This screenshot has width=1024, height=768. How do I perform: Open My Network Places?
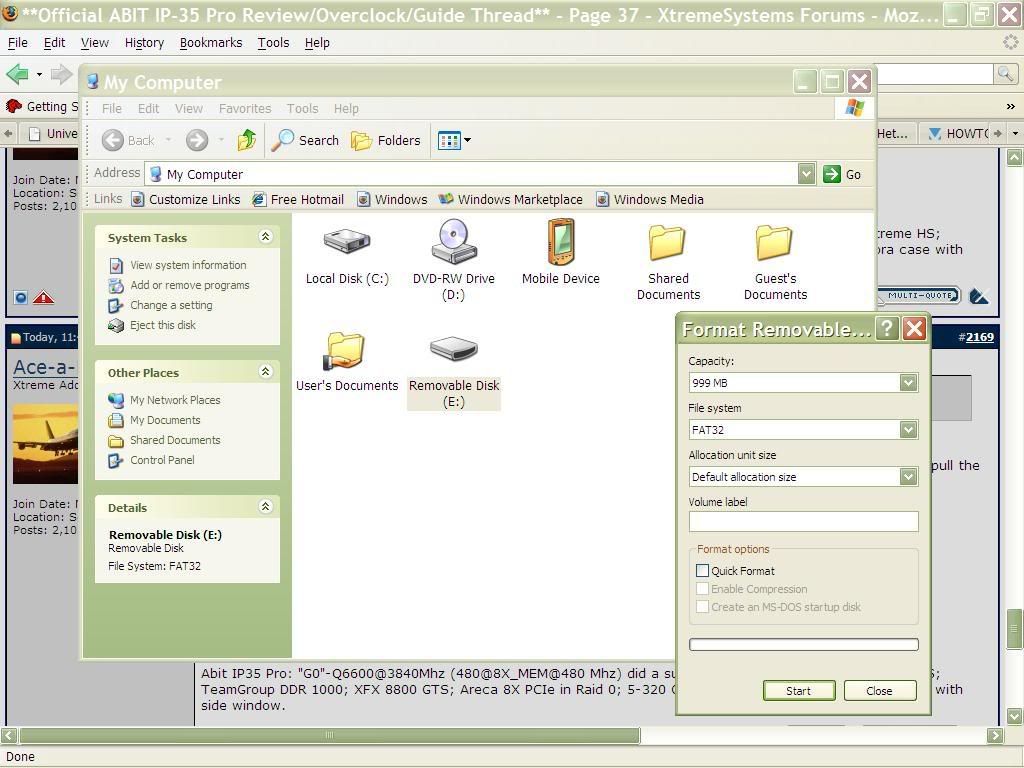tap(175, 400)
